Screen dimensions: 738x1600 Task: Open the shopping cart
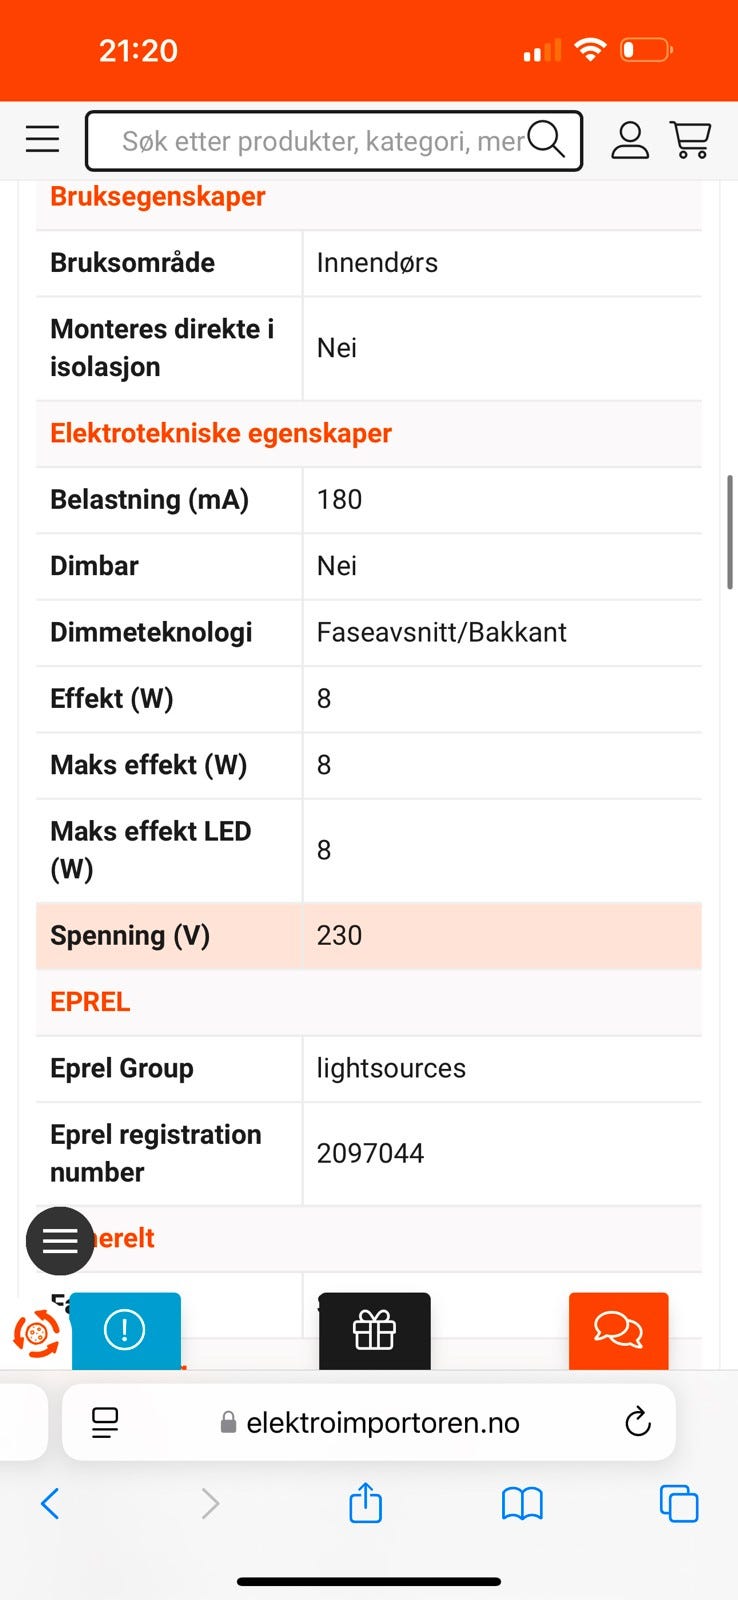(x=690, y=140)
